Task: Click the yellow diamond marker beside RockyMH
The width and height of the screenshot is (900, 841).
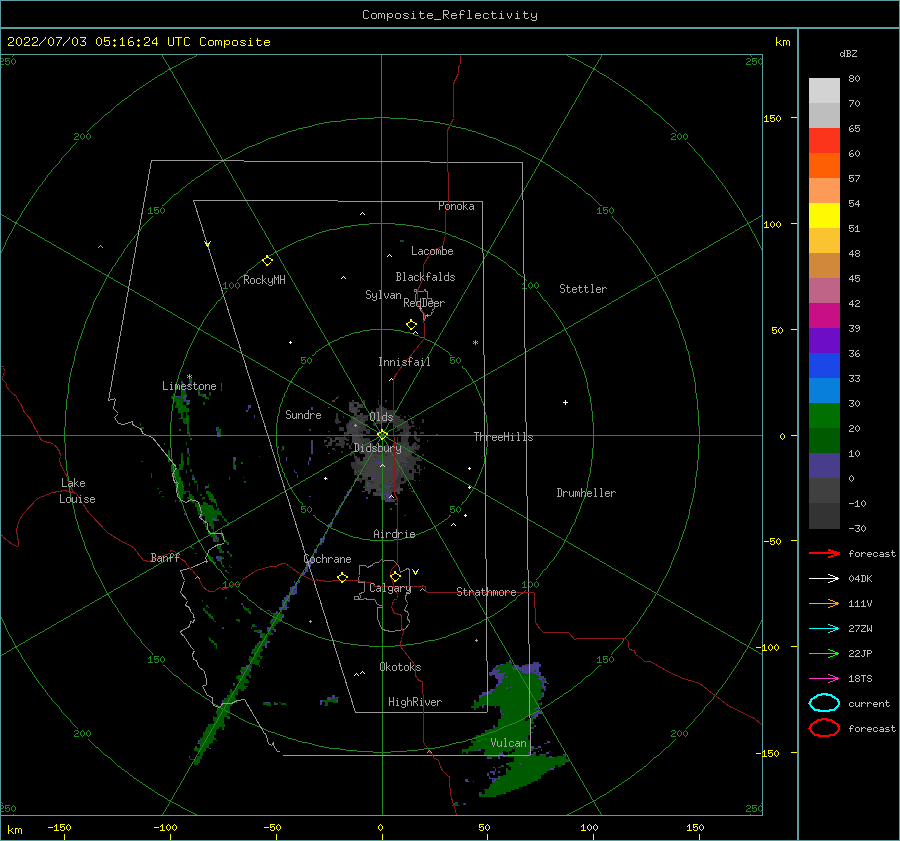Action: tap(267, 261)
